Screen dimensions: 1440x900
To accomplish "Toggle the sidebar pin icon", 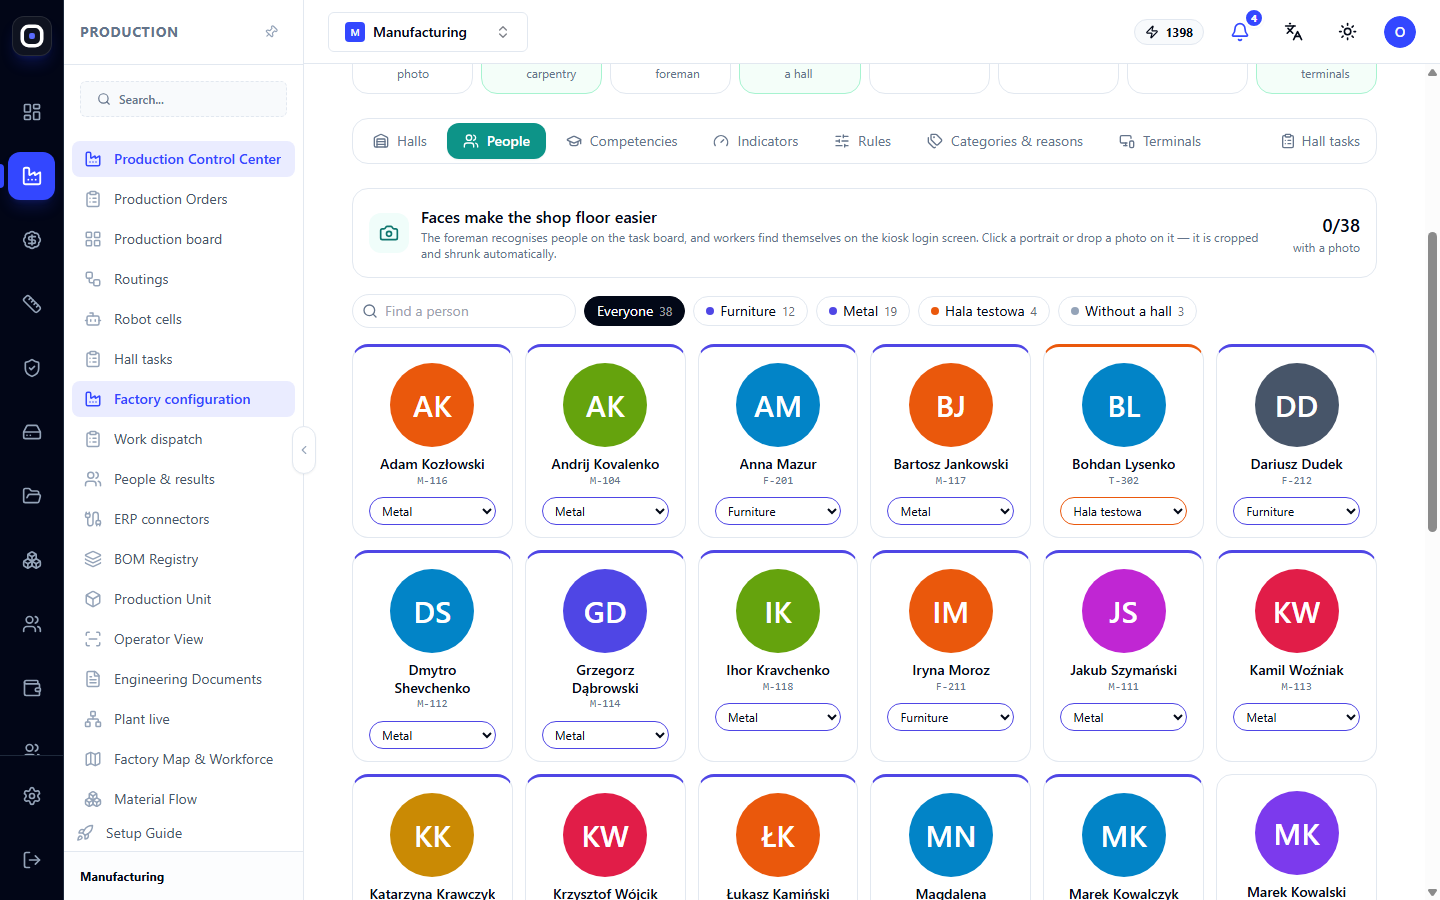I will pos(272,32).
